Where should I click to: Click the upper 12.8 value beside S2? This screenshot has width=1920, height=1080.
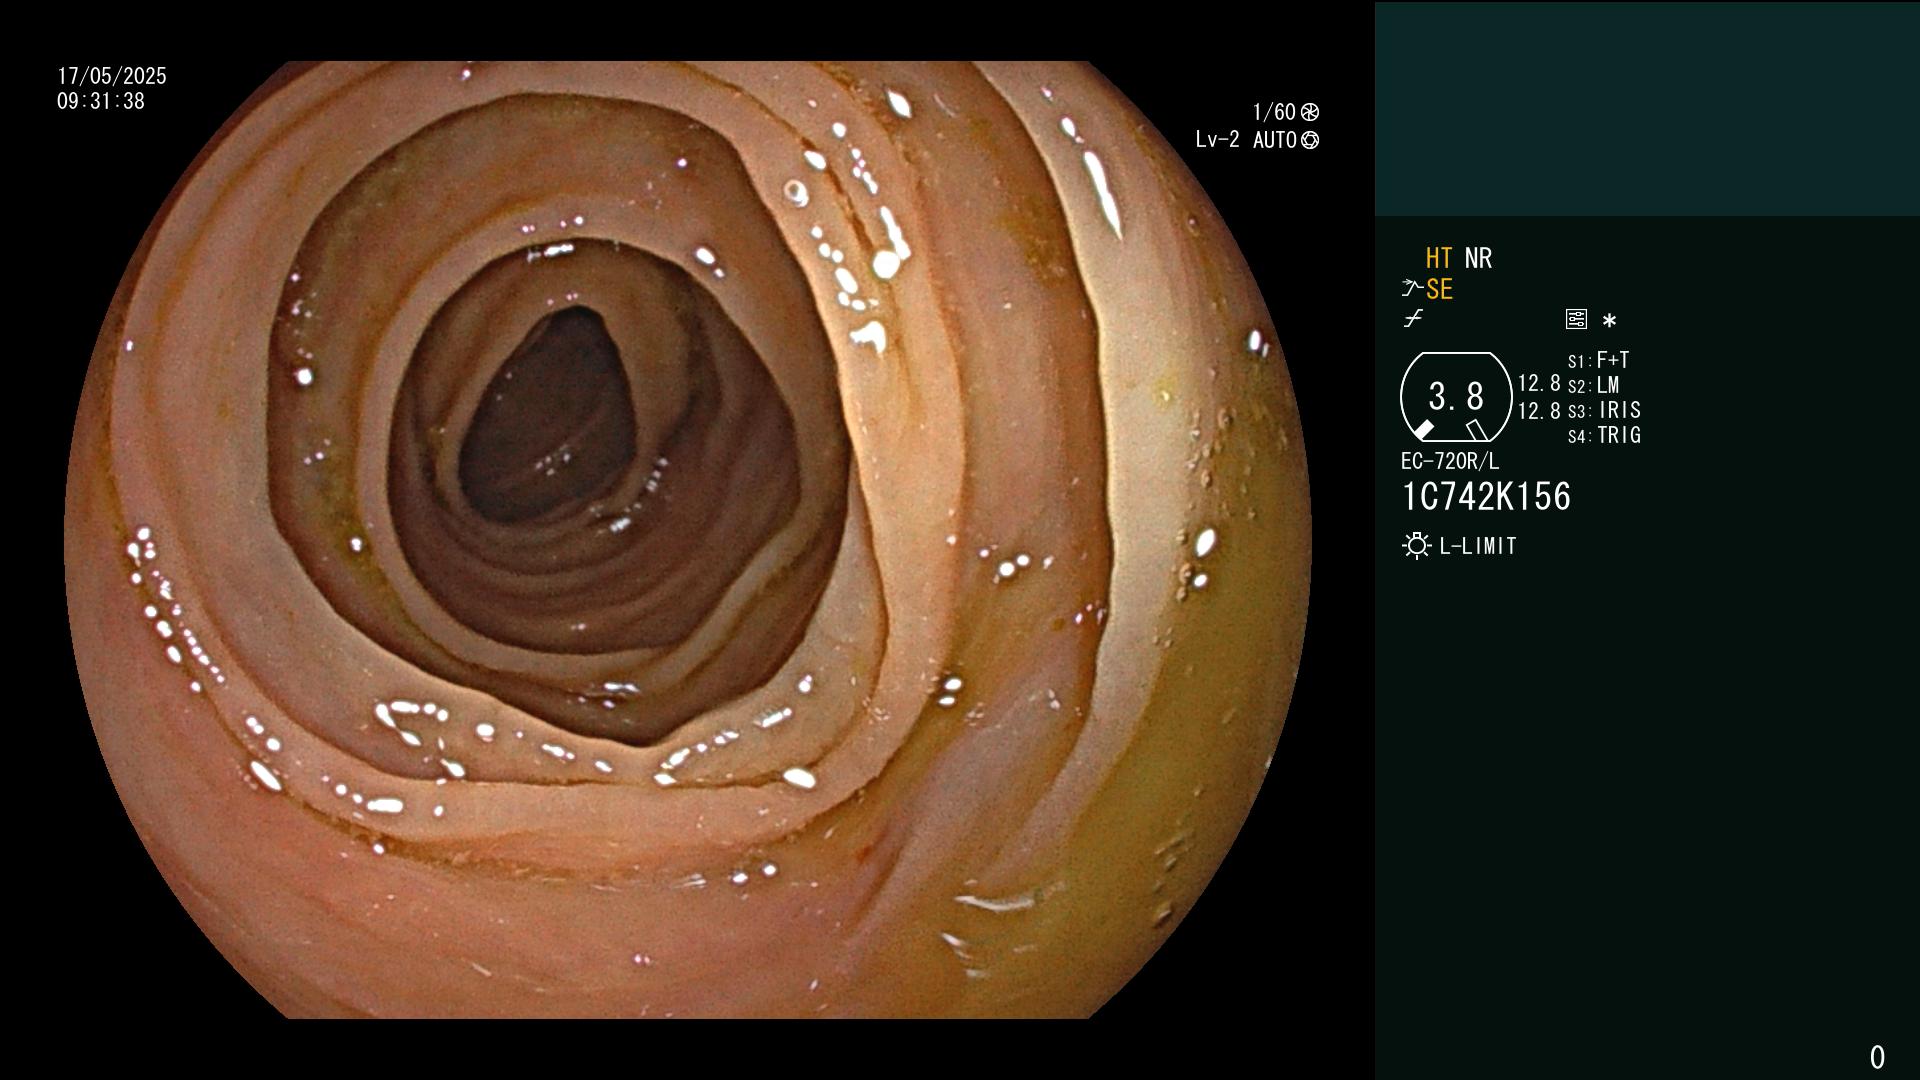(x=1539, y=384)
